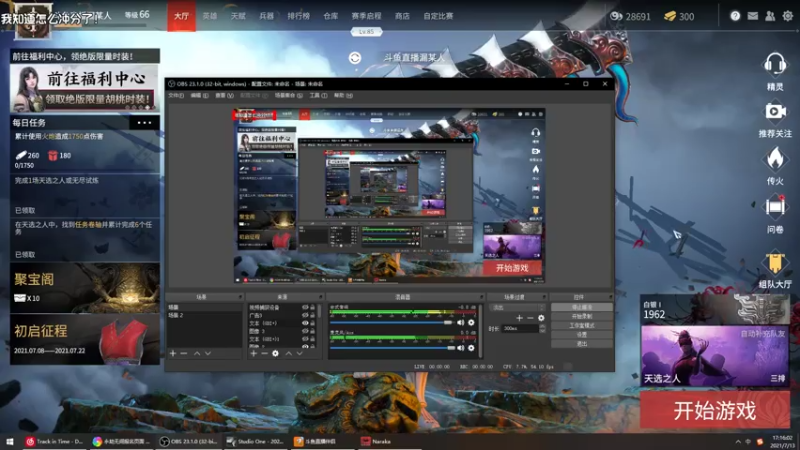Click the big 开始游戏 start button
800x450 pixels.
pyautogui.click(x=715, y=410)
